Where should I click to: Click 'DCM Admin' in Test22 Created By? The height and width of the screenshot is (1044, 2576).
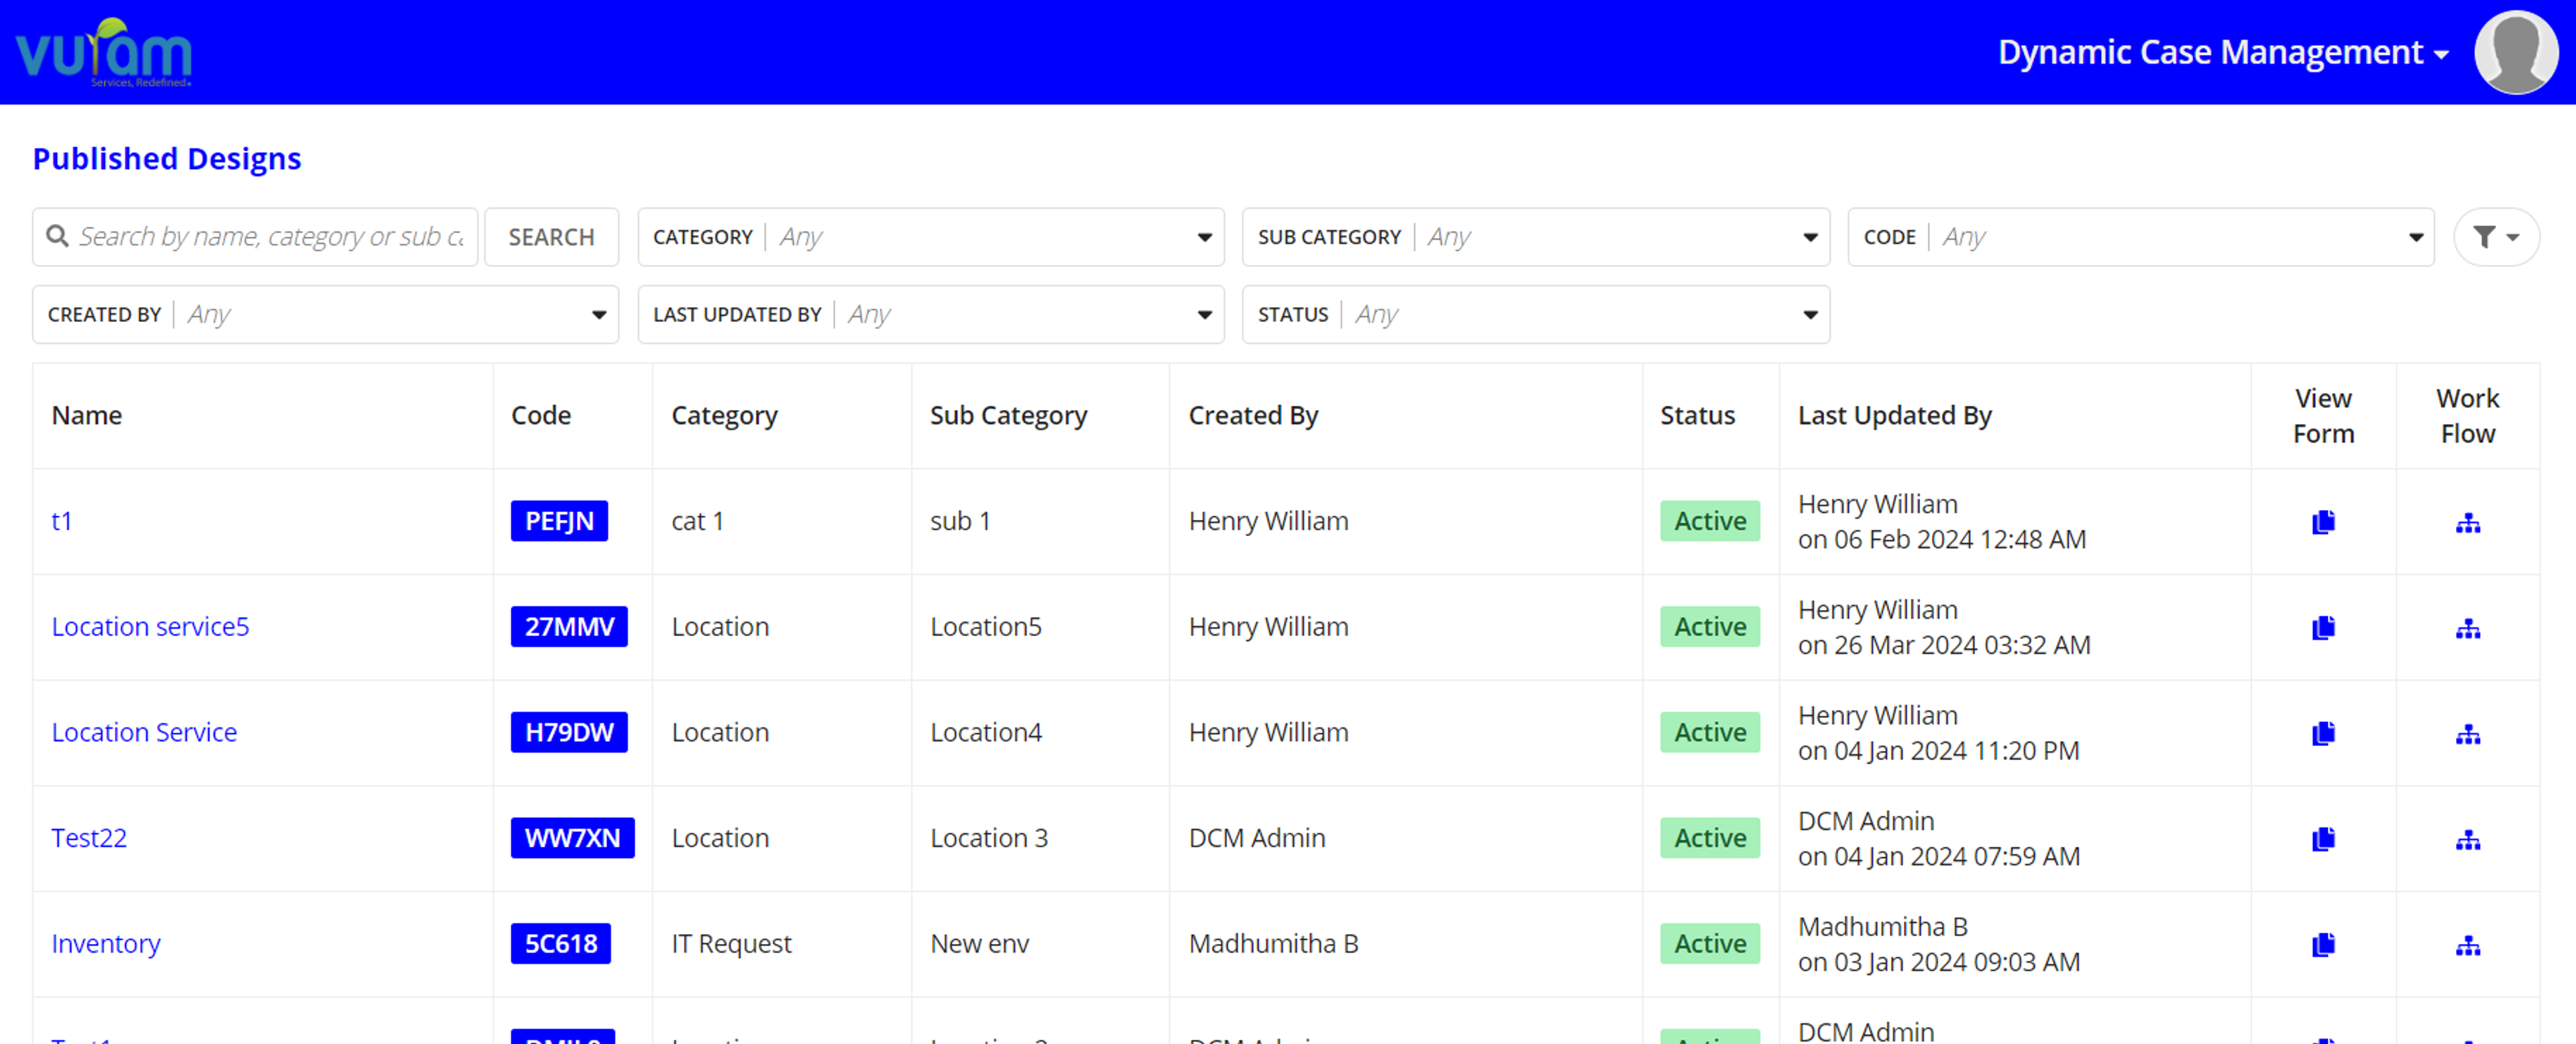point(1257,838)
